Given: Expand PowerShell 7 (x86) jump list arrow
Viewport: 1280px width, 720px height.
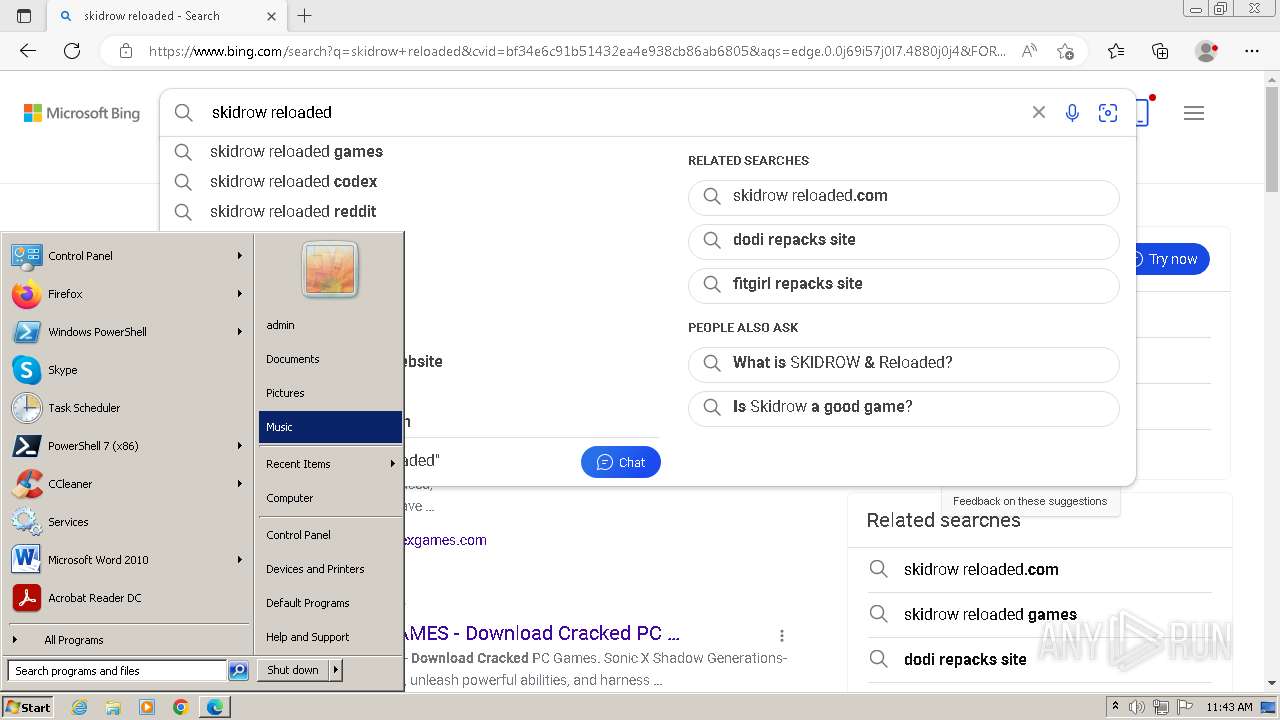Looking at the screenshot, I should tap(240, 446).
